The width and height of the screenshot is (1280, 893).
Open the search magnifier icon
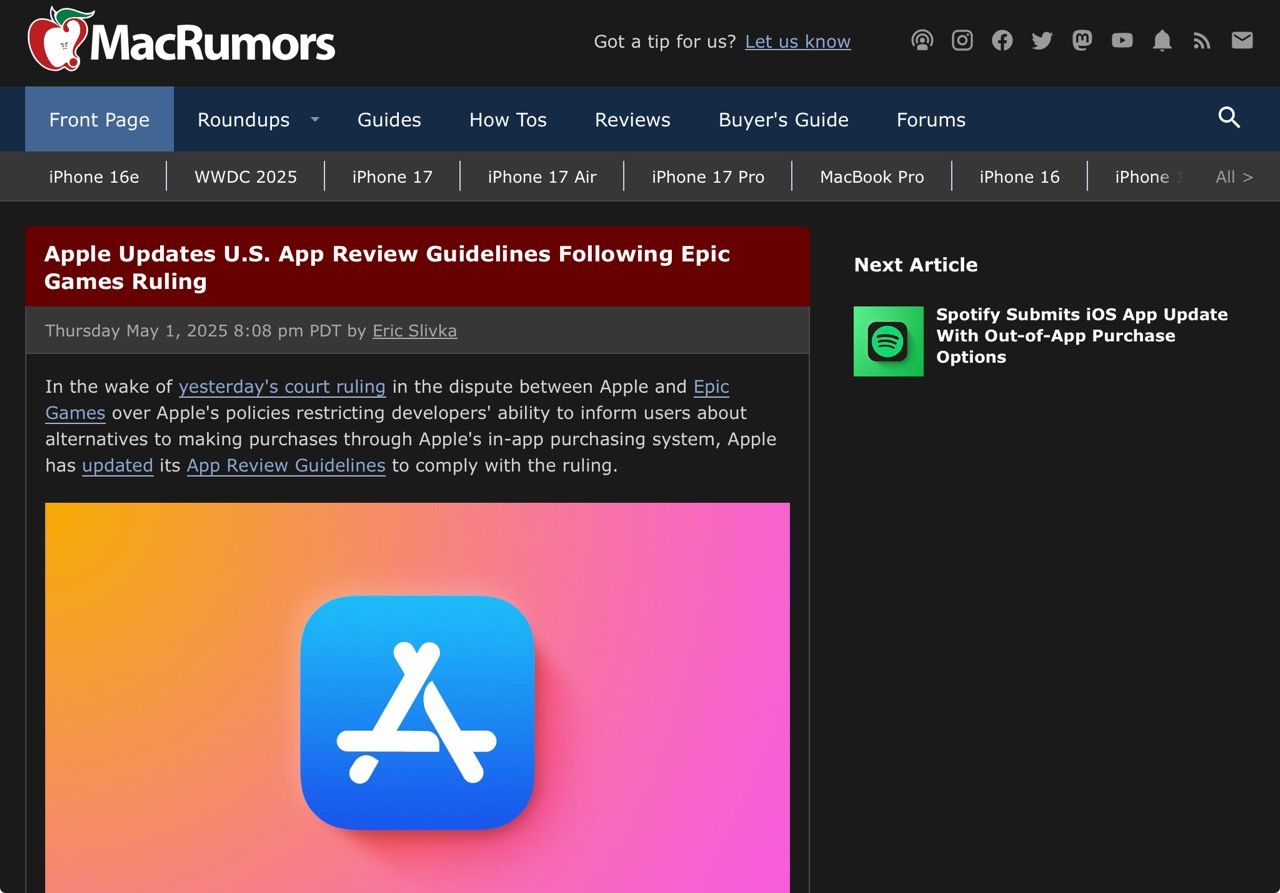(1229, 118)
